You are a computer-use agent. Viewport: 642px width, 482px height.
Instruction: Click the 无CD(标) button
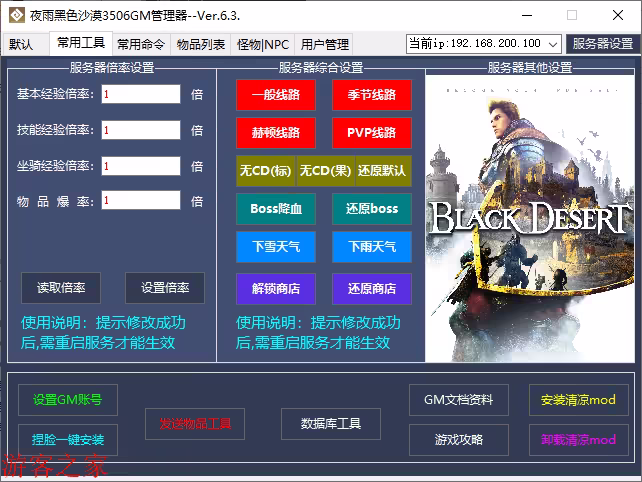266,171
